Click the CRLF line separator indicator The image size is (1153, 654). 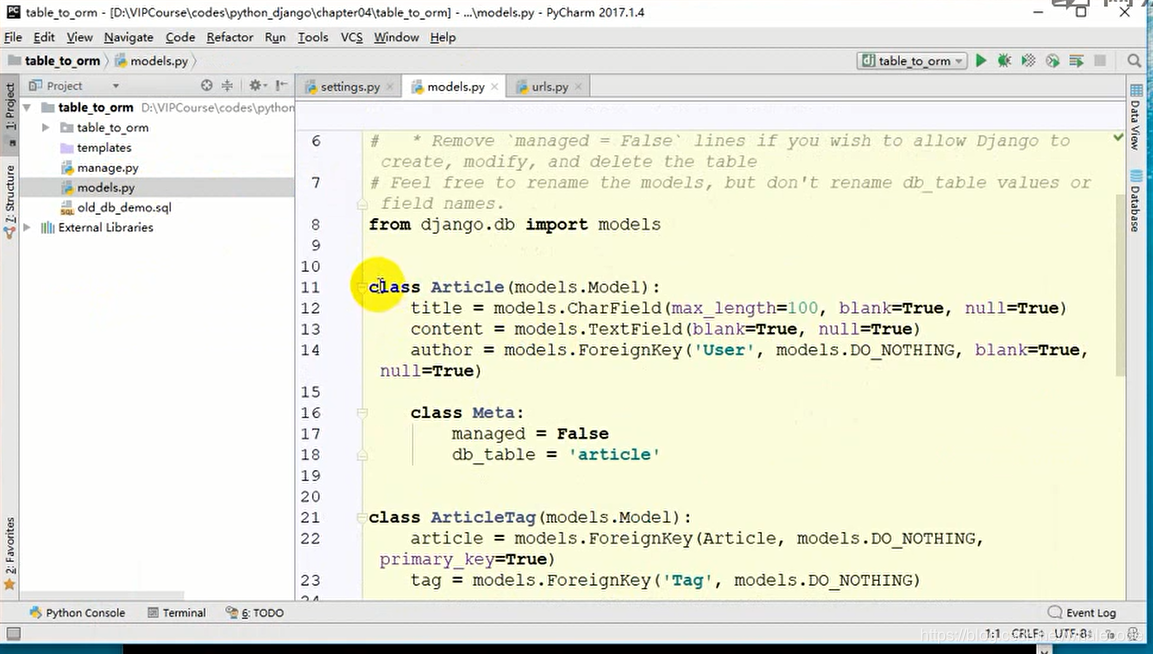1026,633
